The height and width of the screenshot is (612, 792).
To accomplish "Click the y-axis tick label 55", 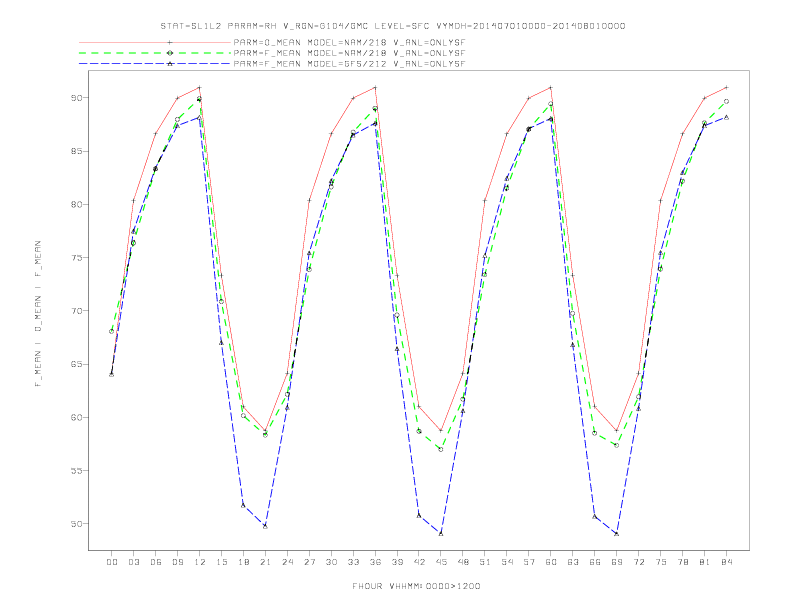I will tap(76, 471).
